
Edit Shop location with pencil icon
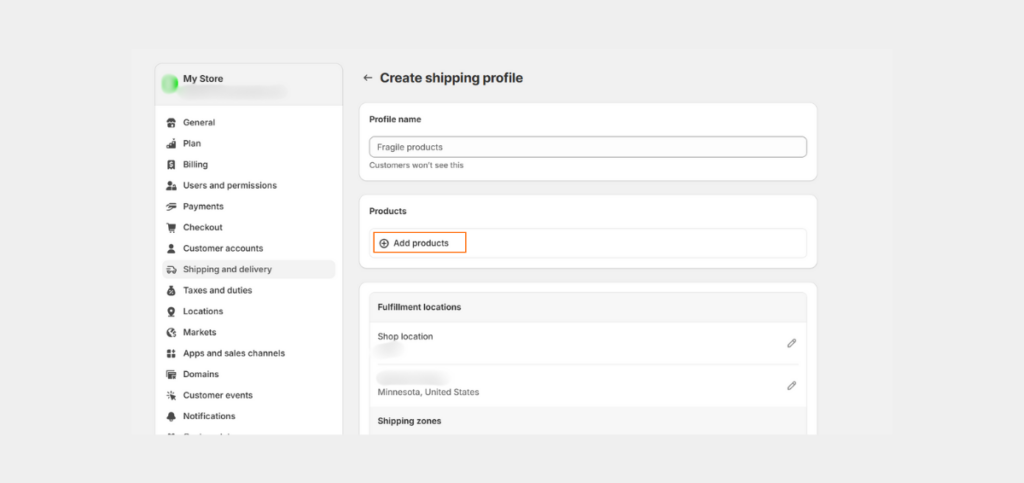click(792, 343)
